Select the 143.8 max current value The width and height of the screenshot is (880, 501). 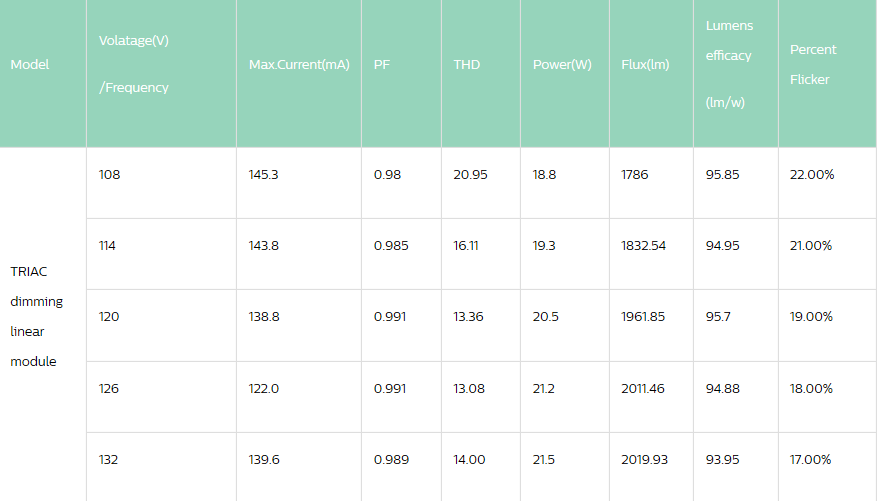[x=264, y=246]
